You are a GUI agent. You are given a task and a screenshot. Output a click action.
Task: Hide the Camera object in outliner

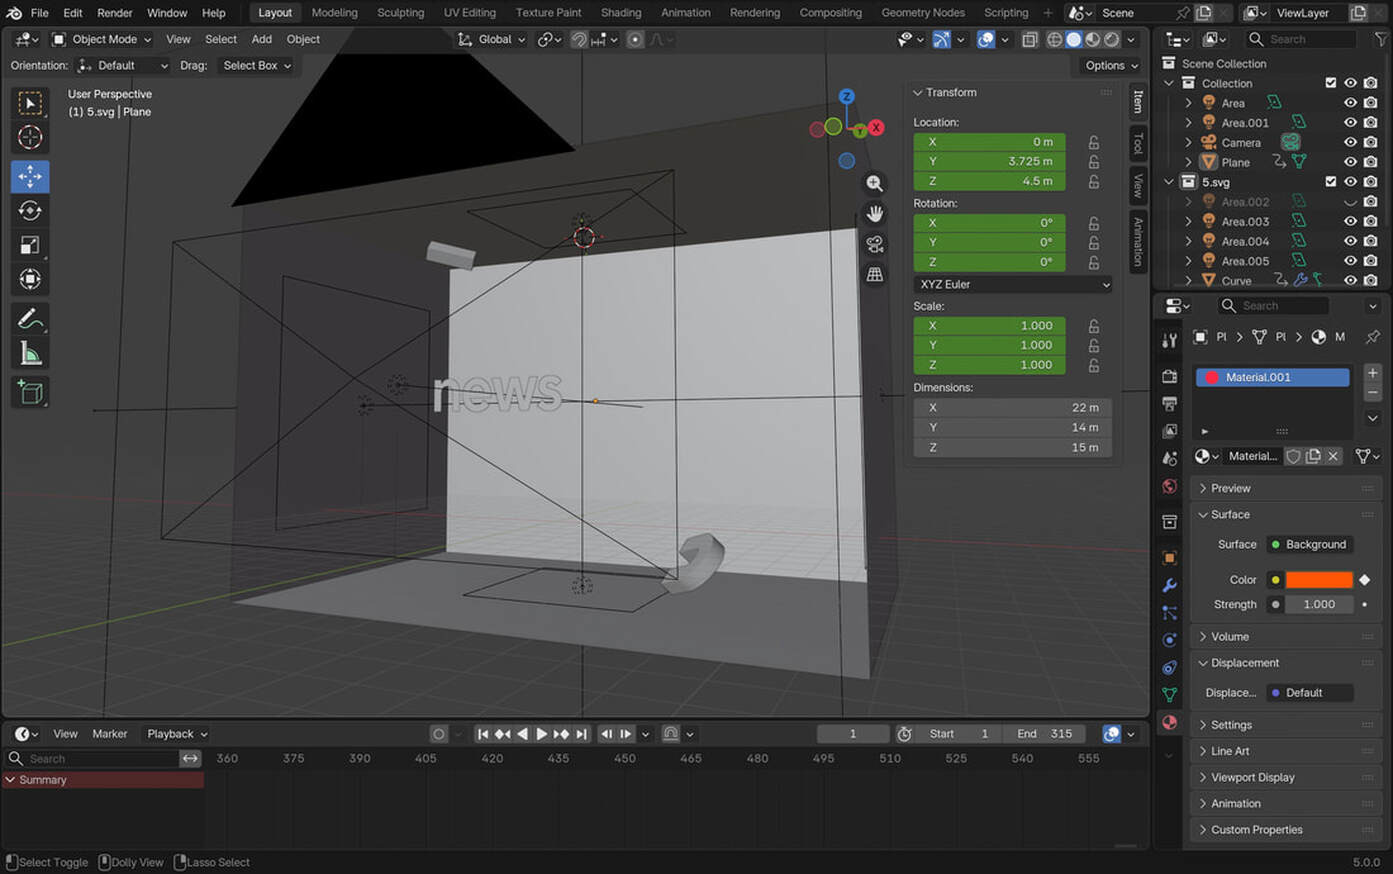click(x=1350, y=143)
